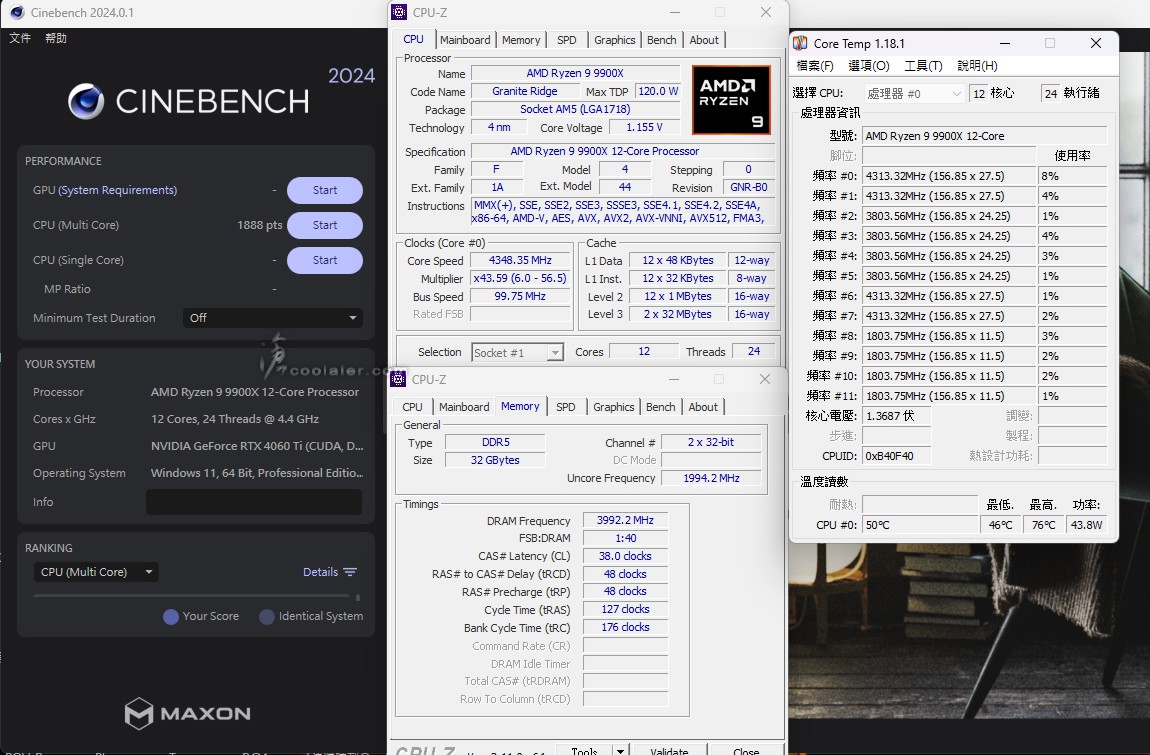Start the GPU (System Requirements) test
The height and width of the screenshot is (755, 1150).
325,190
